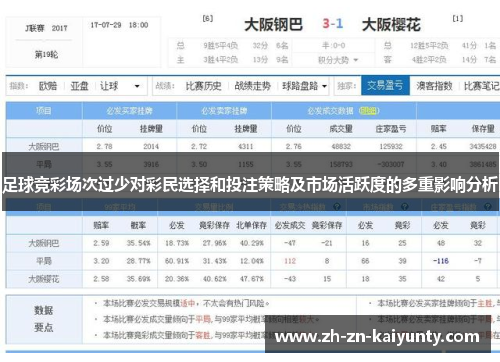Click the J联赛 2017 league label
Screen dimensions: 500x362
click(x=46, y=28)
